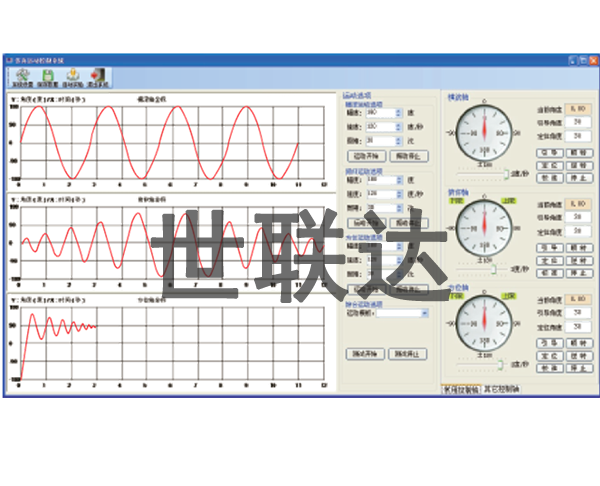Click the azimuth axis upper limit indicator
Screen dimensions: 600x486
509,296
